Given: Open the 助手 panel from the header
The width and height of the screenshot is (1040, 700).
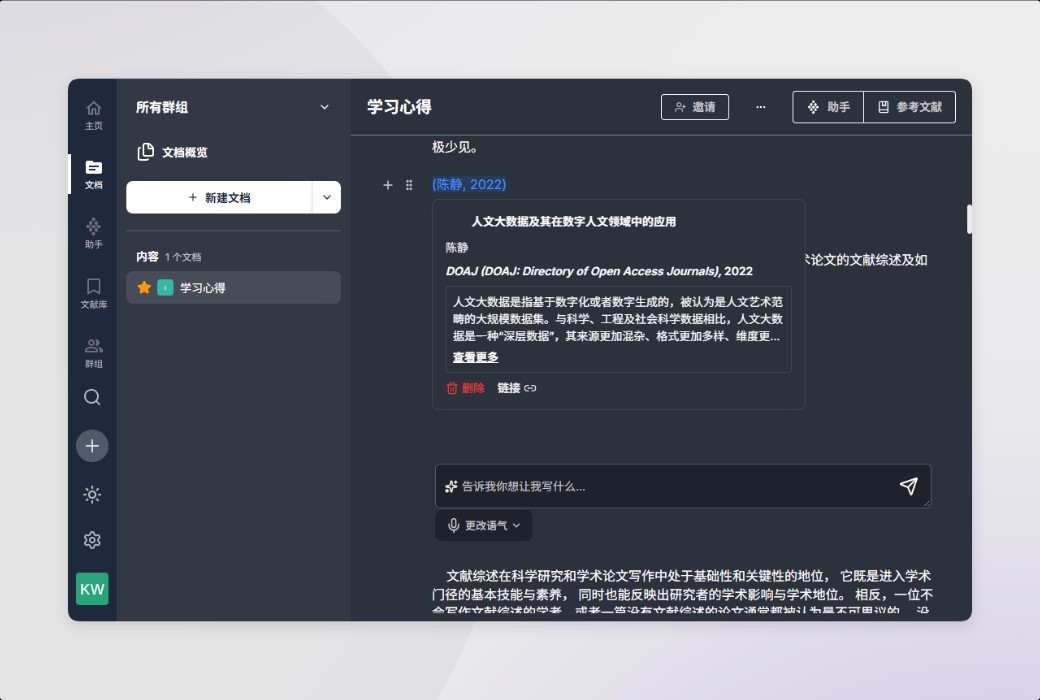Looking at the screenshot, I should [x=828, y=107].
